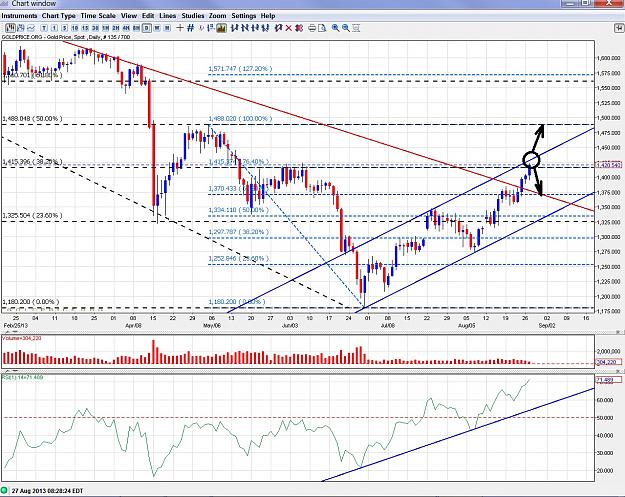This screenshot has width=625, height=497.
Task: Select the 8H time scale button
Action: [x=136, y=28]
